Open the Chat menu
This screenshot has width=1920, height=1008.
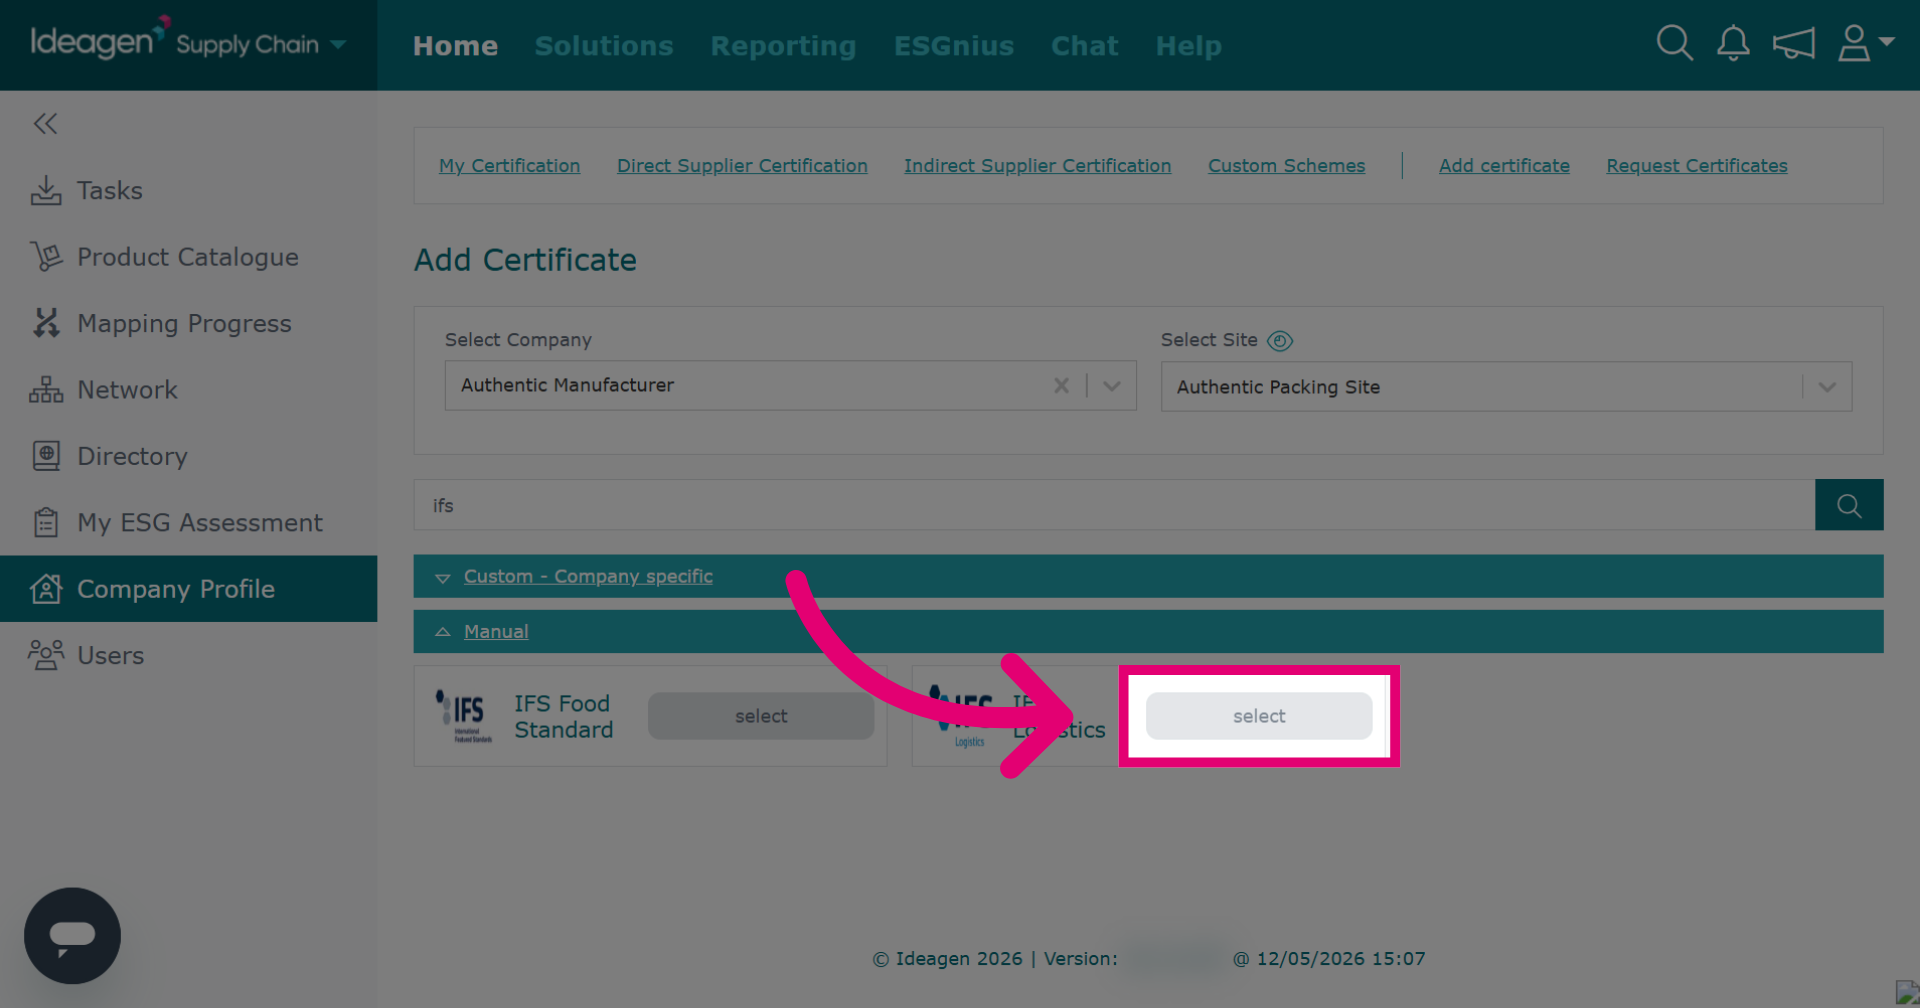1084,46
